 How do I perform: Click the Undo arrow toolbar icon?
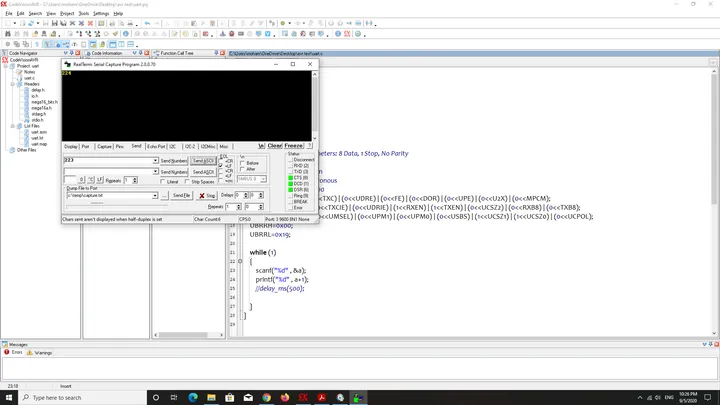[147, 23]
